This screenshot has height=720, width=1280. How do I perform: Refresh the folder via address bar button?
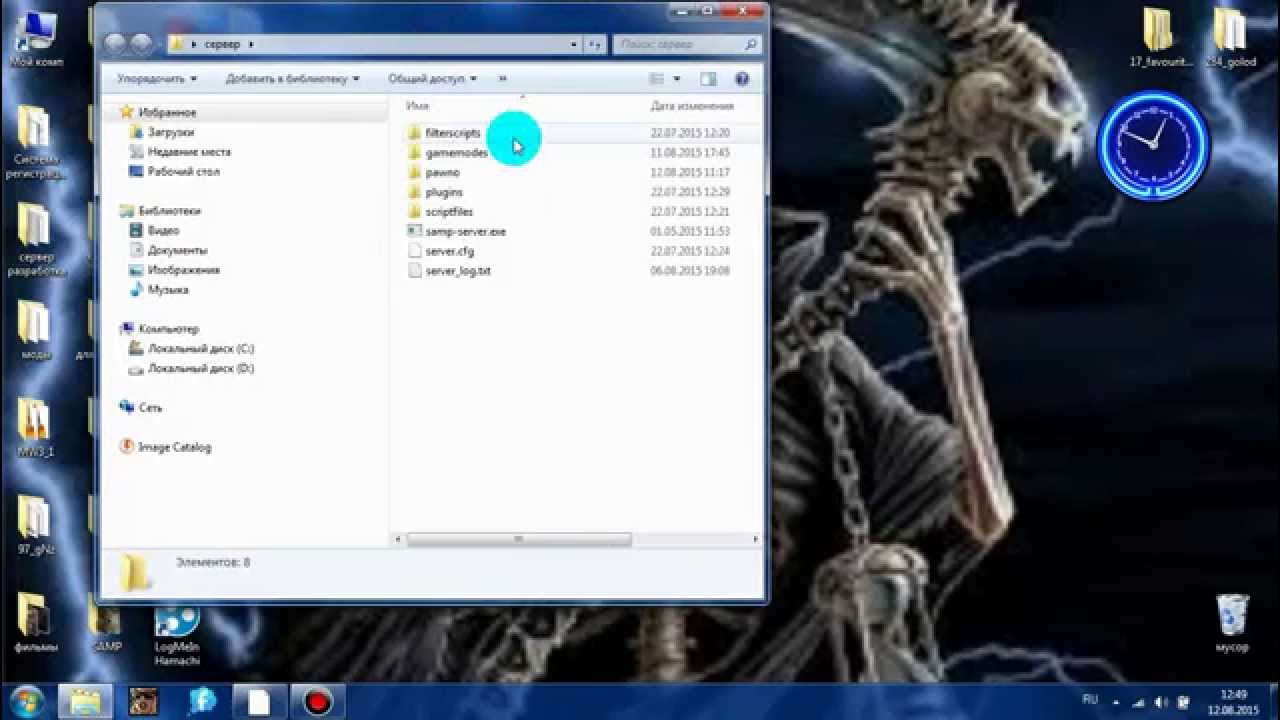[595, 44]
